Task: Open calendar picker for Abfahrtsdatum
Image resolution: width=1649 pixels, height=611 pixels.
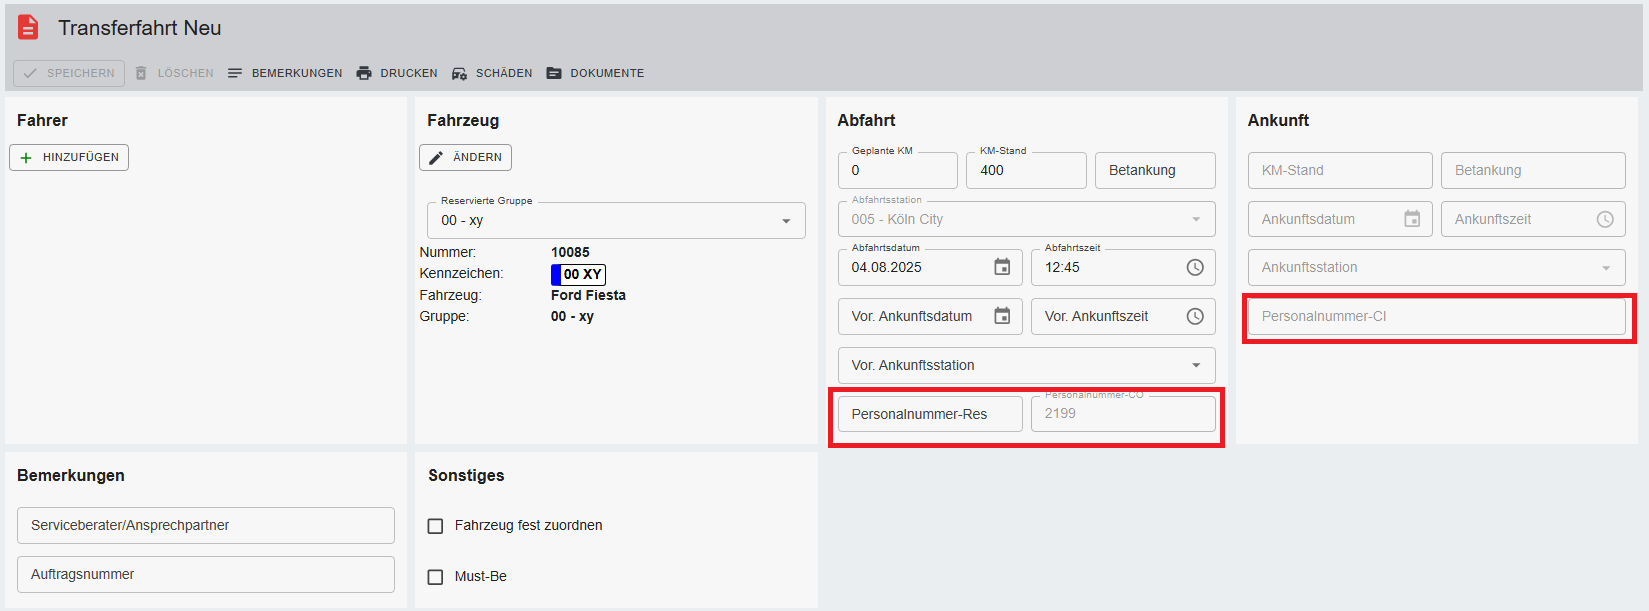Action: tap(1002, 267)
